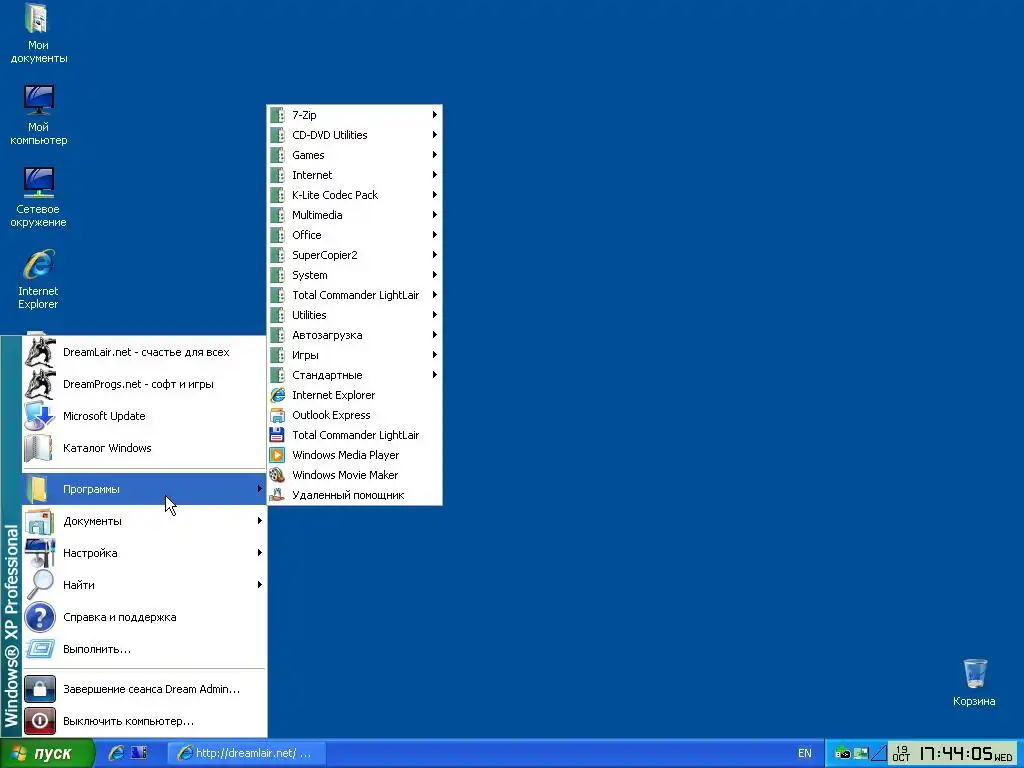Screen dimensions: 1024x768
Task: Click the DreamLair.net horse icon
Action: pos(39,352)
